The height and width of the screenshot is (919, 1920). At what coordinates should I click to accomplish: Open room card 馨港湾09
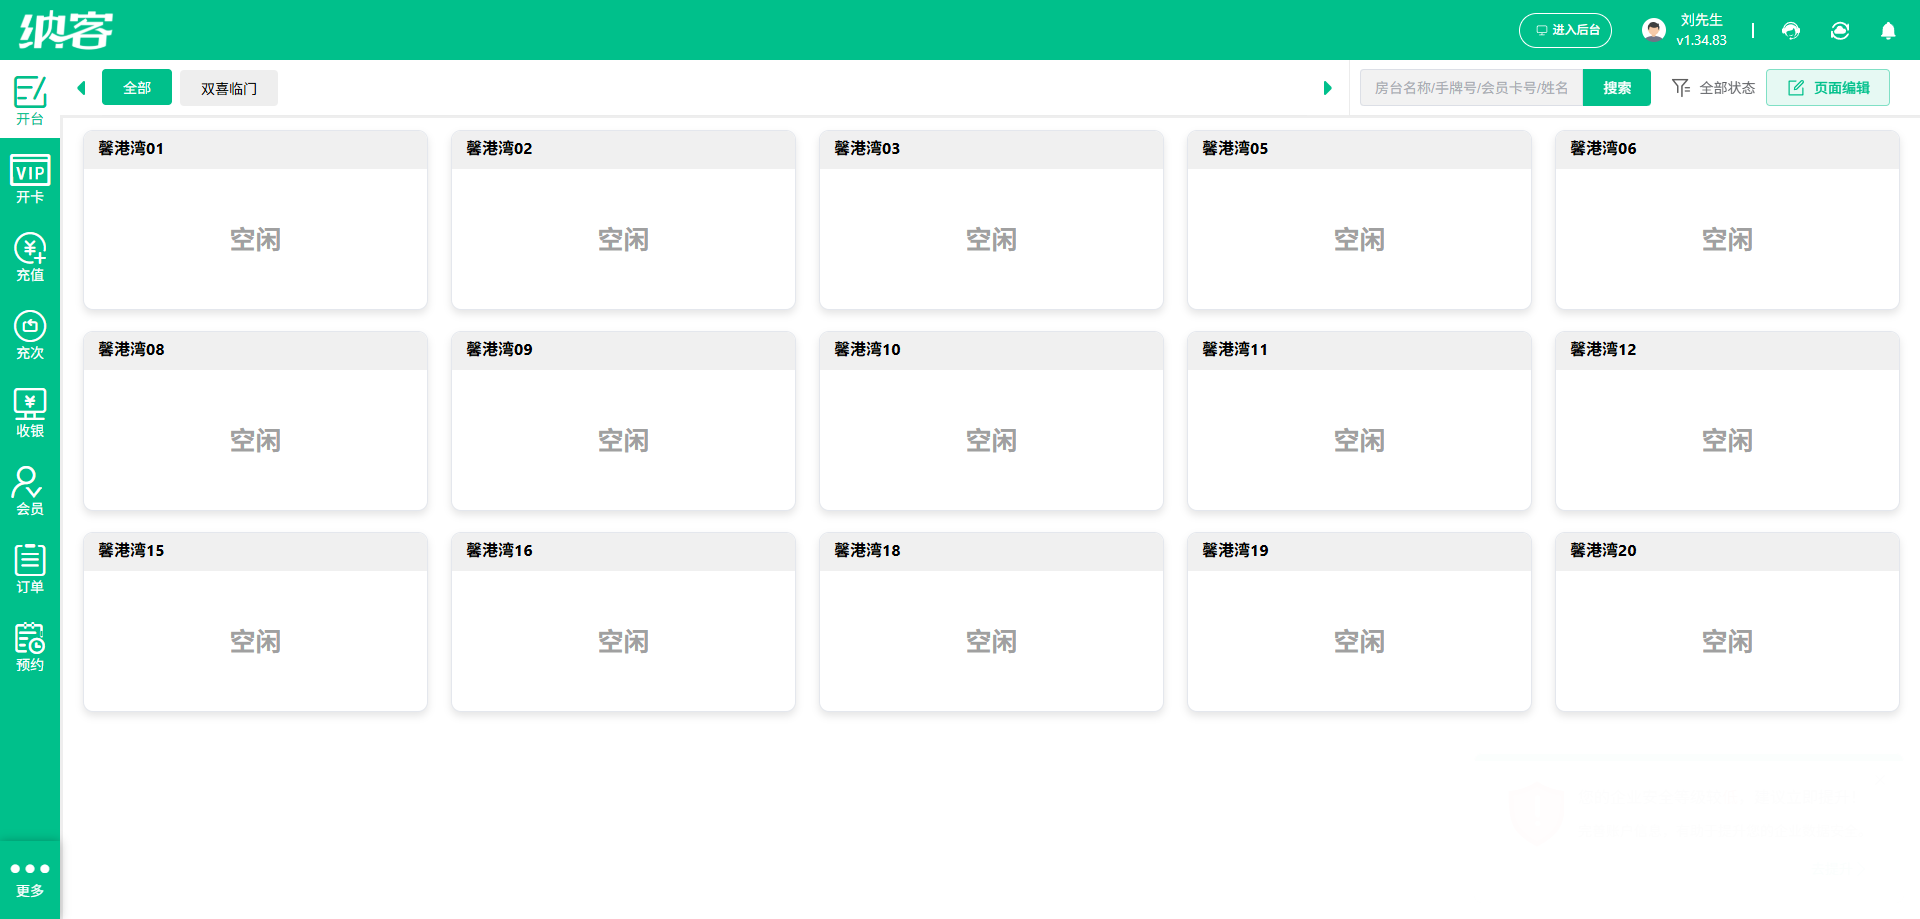point(623,421)
